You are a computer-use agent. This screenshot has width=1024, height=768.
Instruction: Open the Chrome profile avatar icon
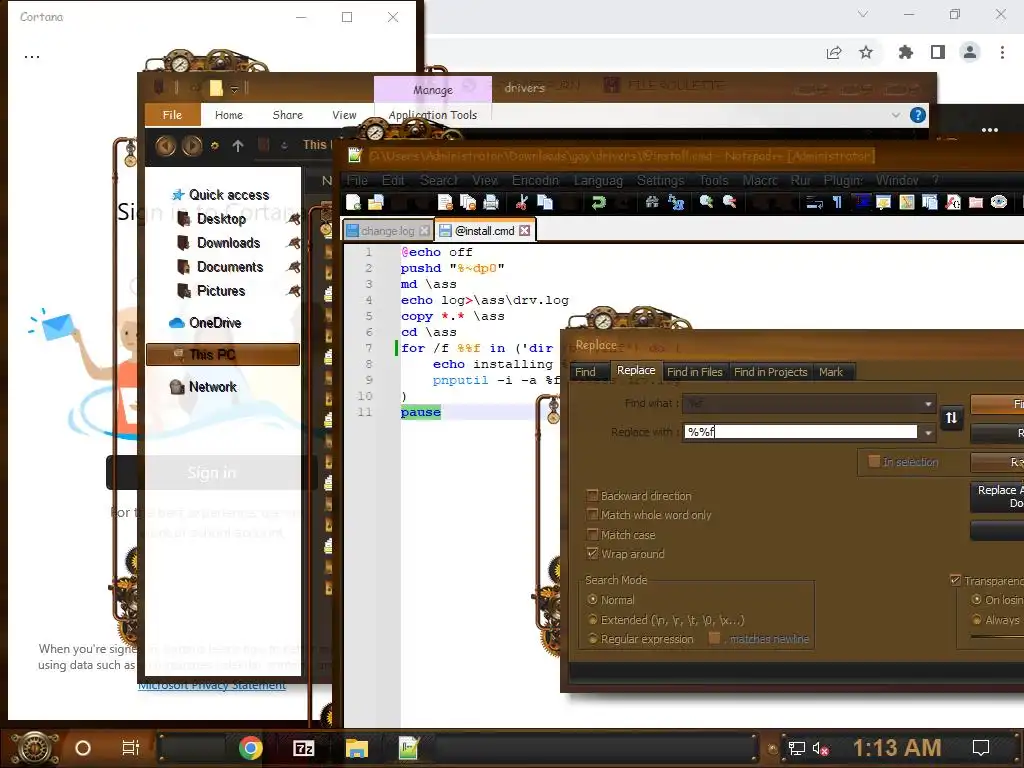pyautogui.click(x=970, y=52)
